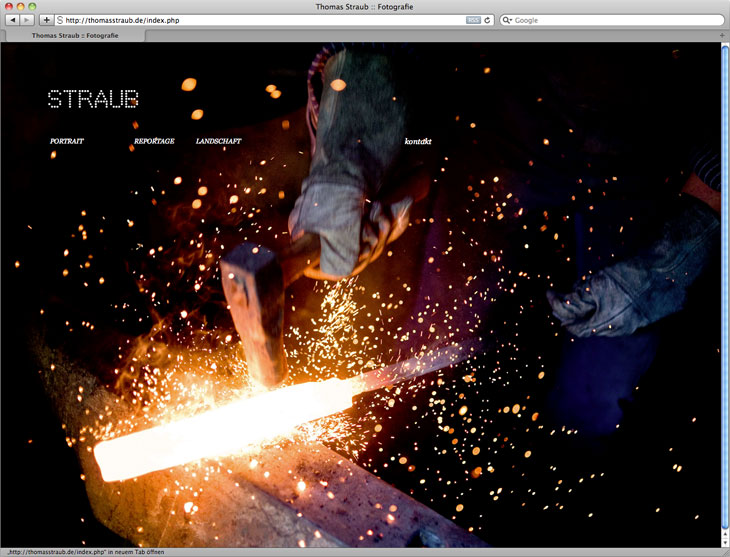
Task: Click the vertical scrollbar thumb
Action: [725, 289]
